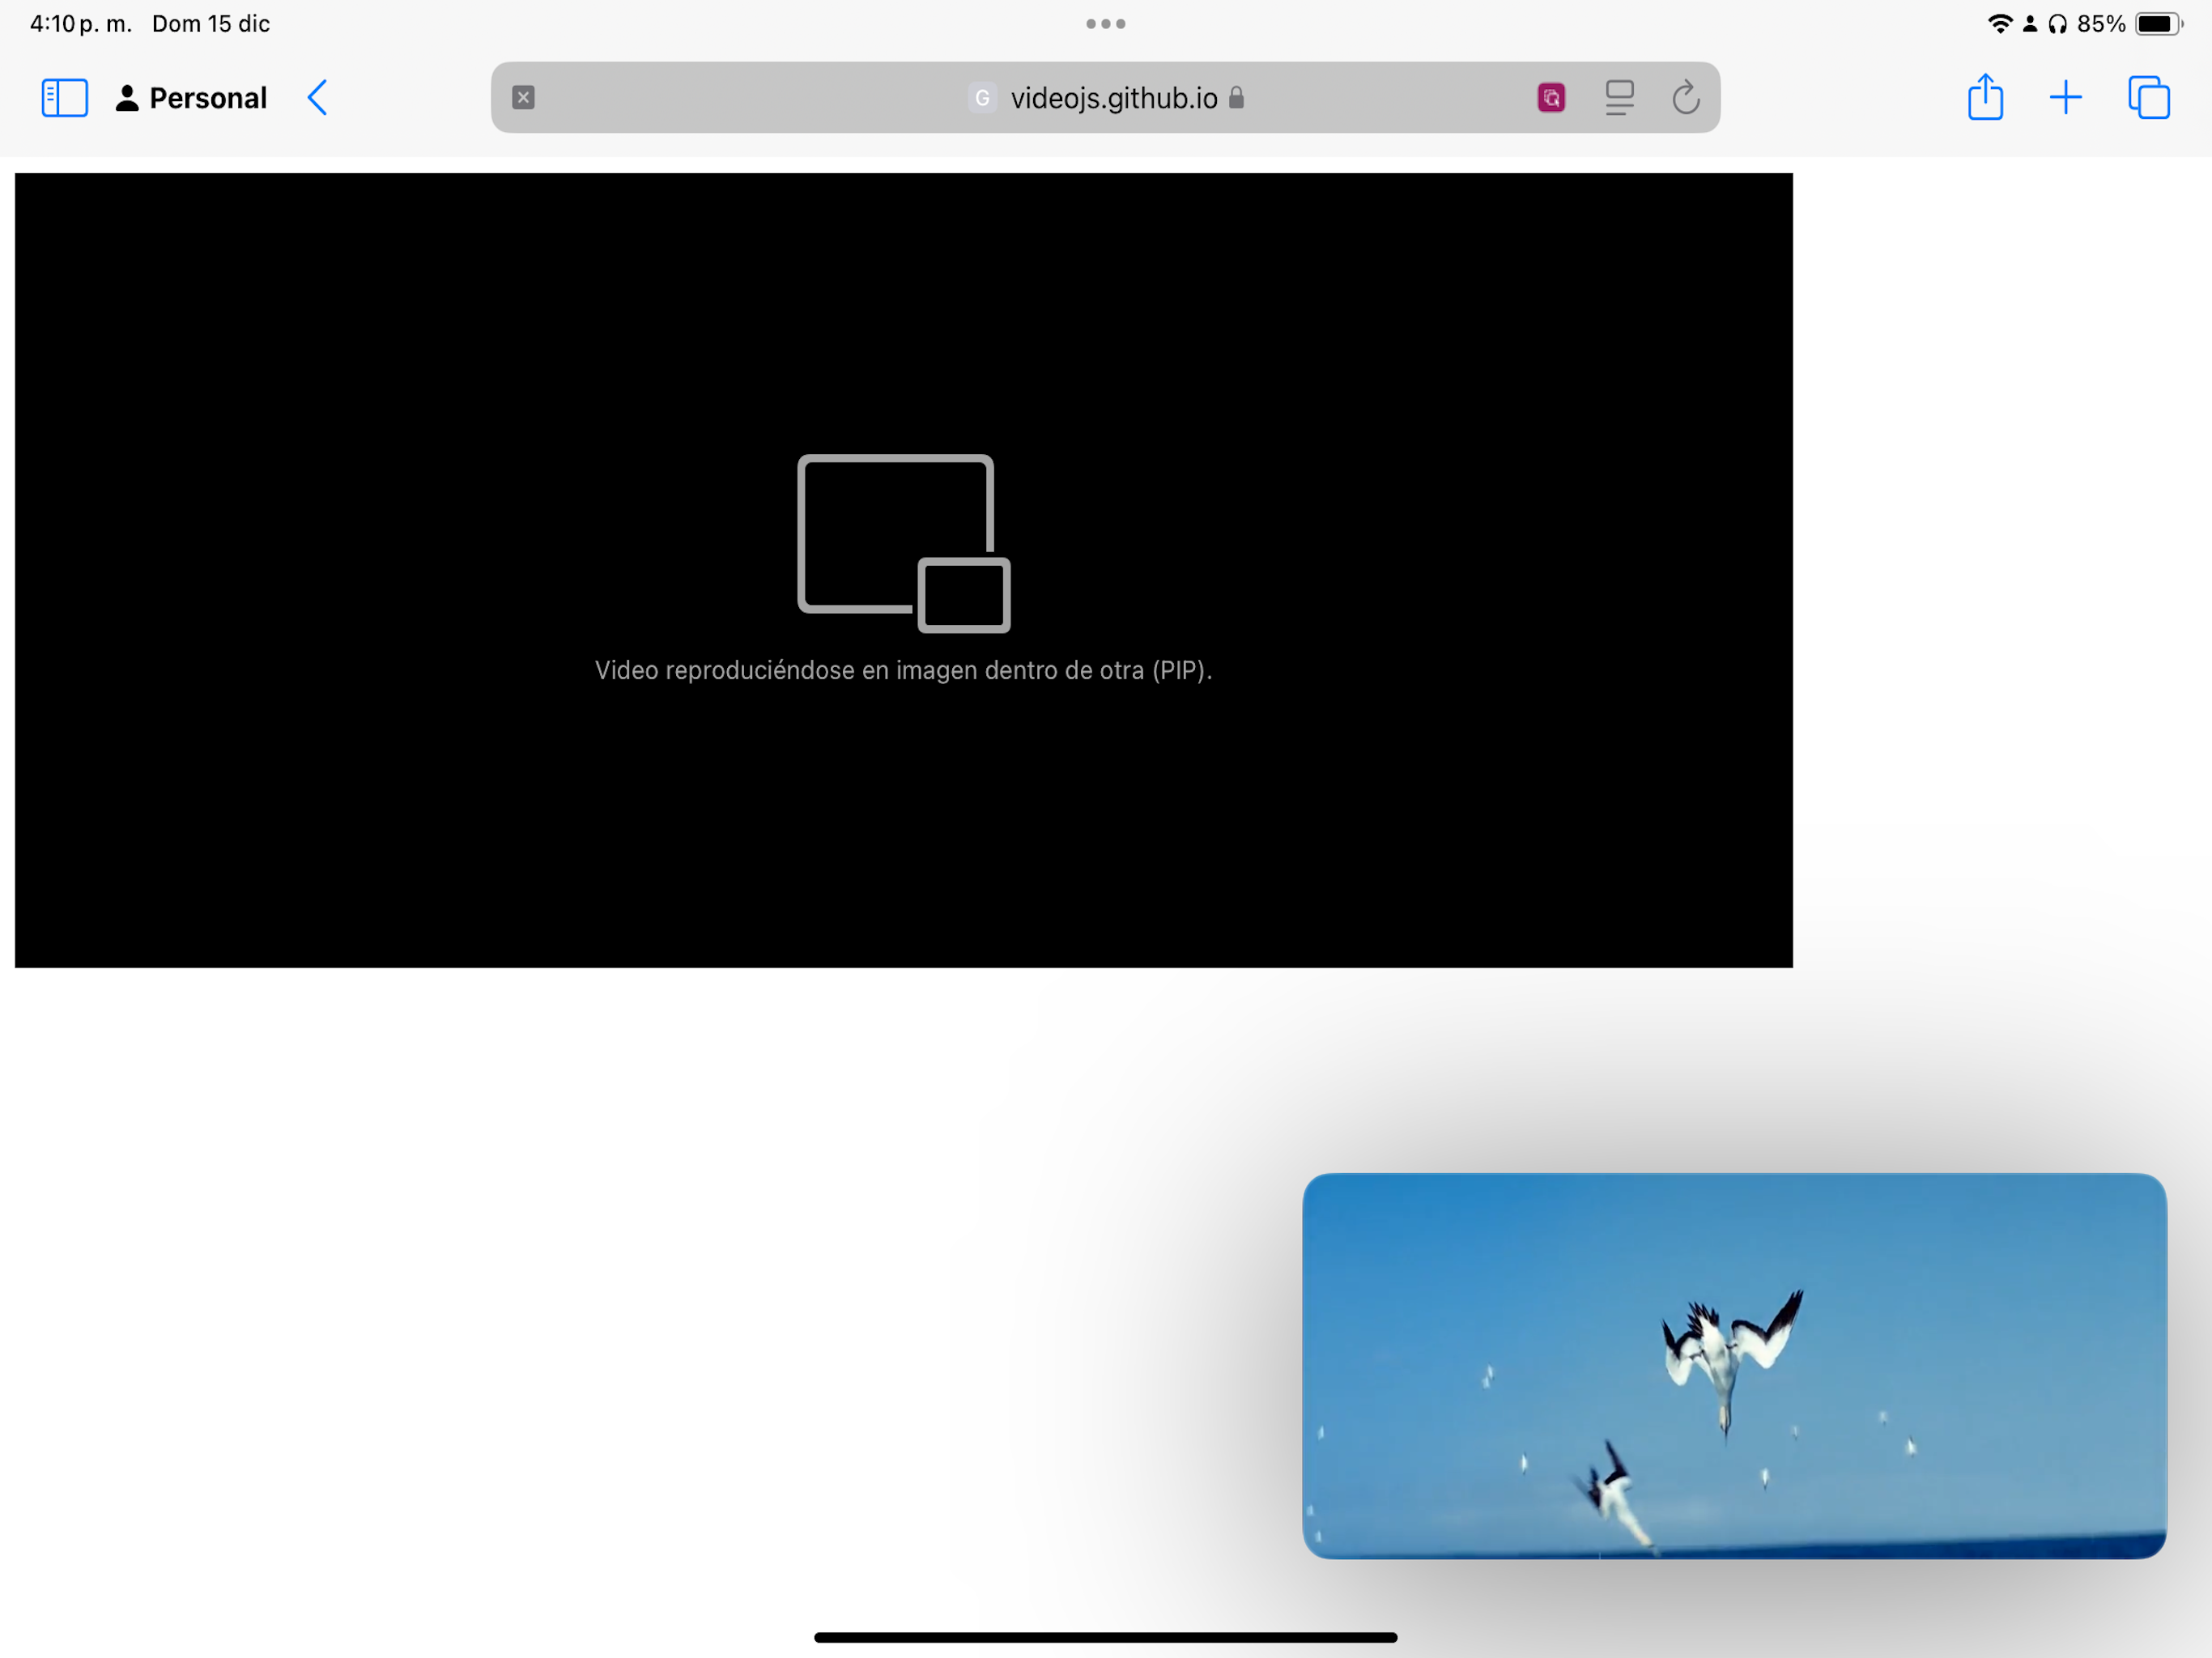Tap the home indicator bar
The width and height of the screenshot is (2212, 1658).
pos(1105,1637)
